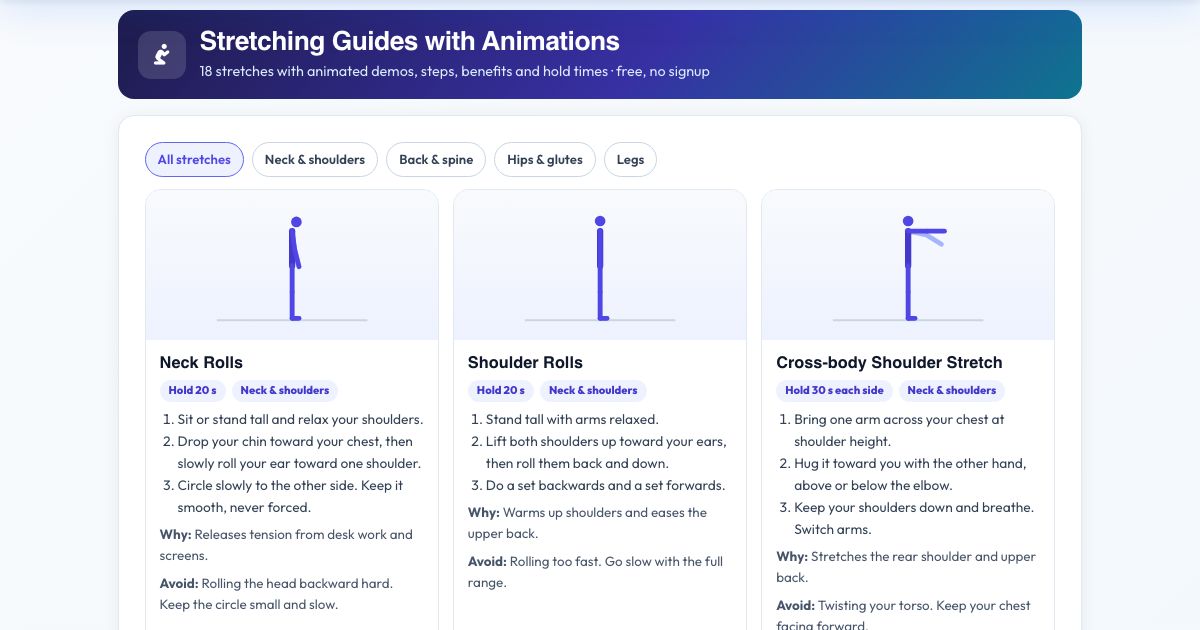This screenshot has width=1200, height=630.
Task: Filter by Legs category
Action: point(630,159)
